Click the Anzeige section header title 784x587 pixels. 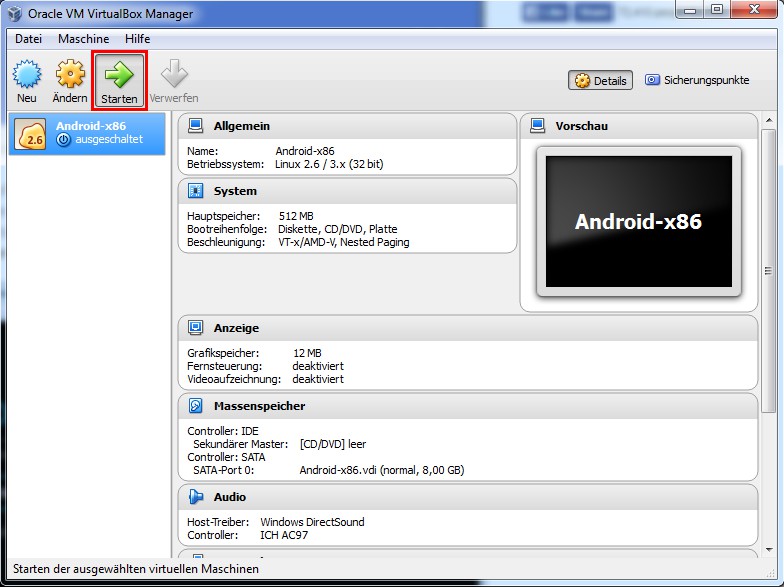(236, 328)
